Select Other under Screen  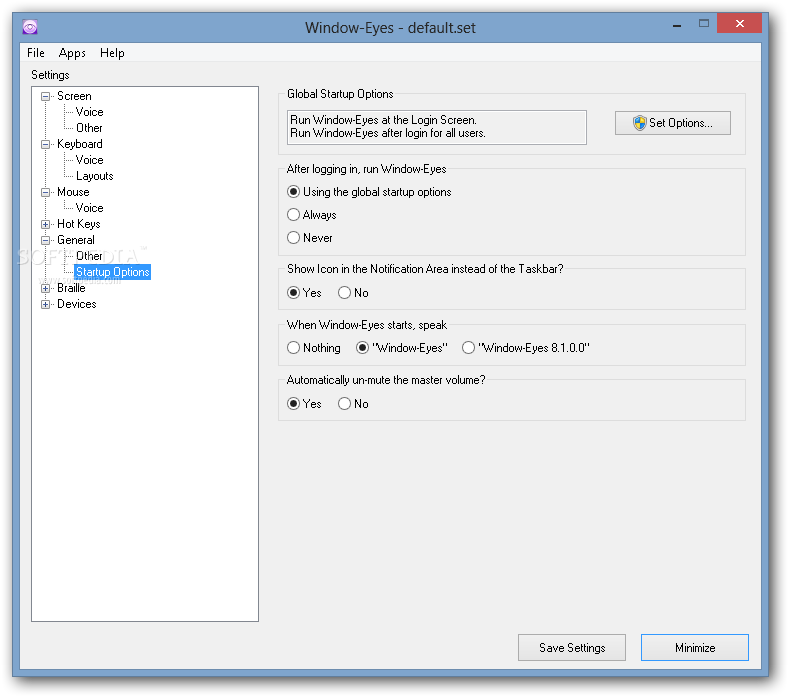click(x=89, y=128)
